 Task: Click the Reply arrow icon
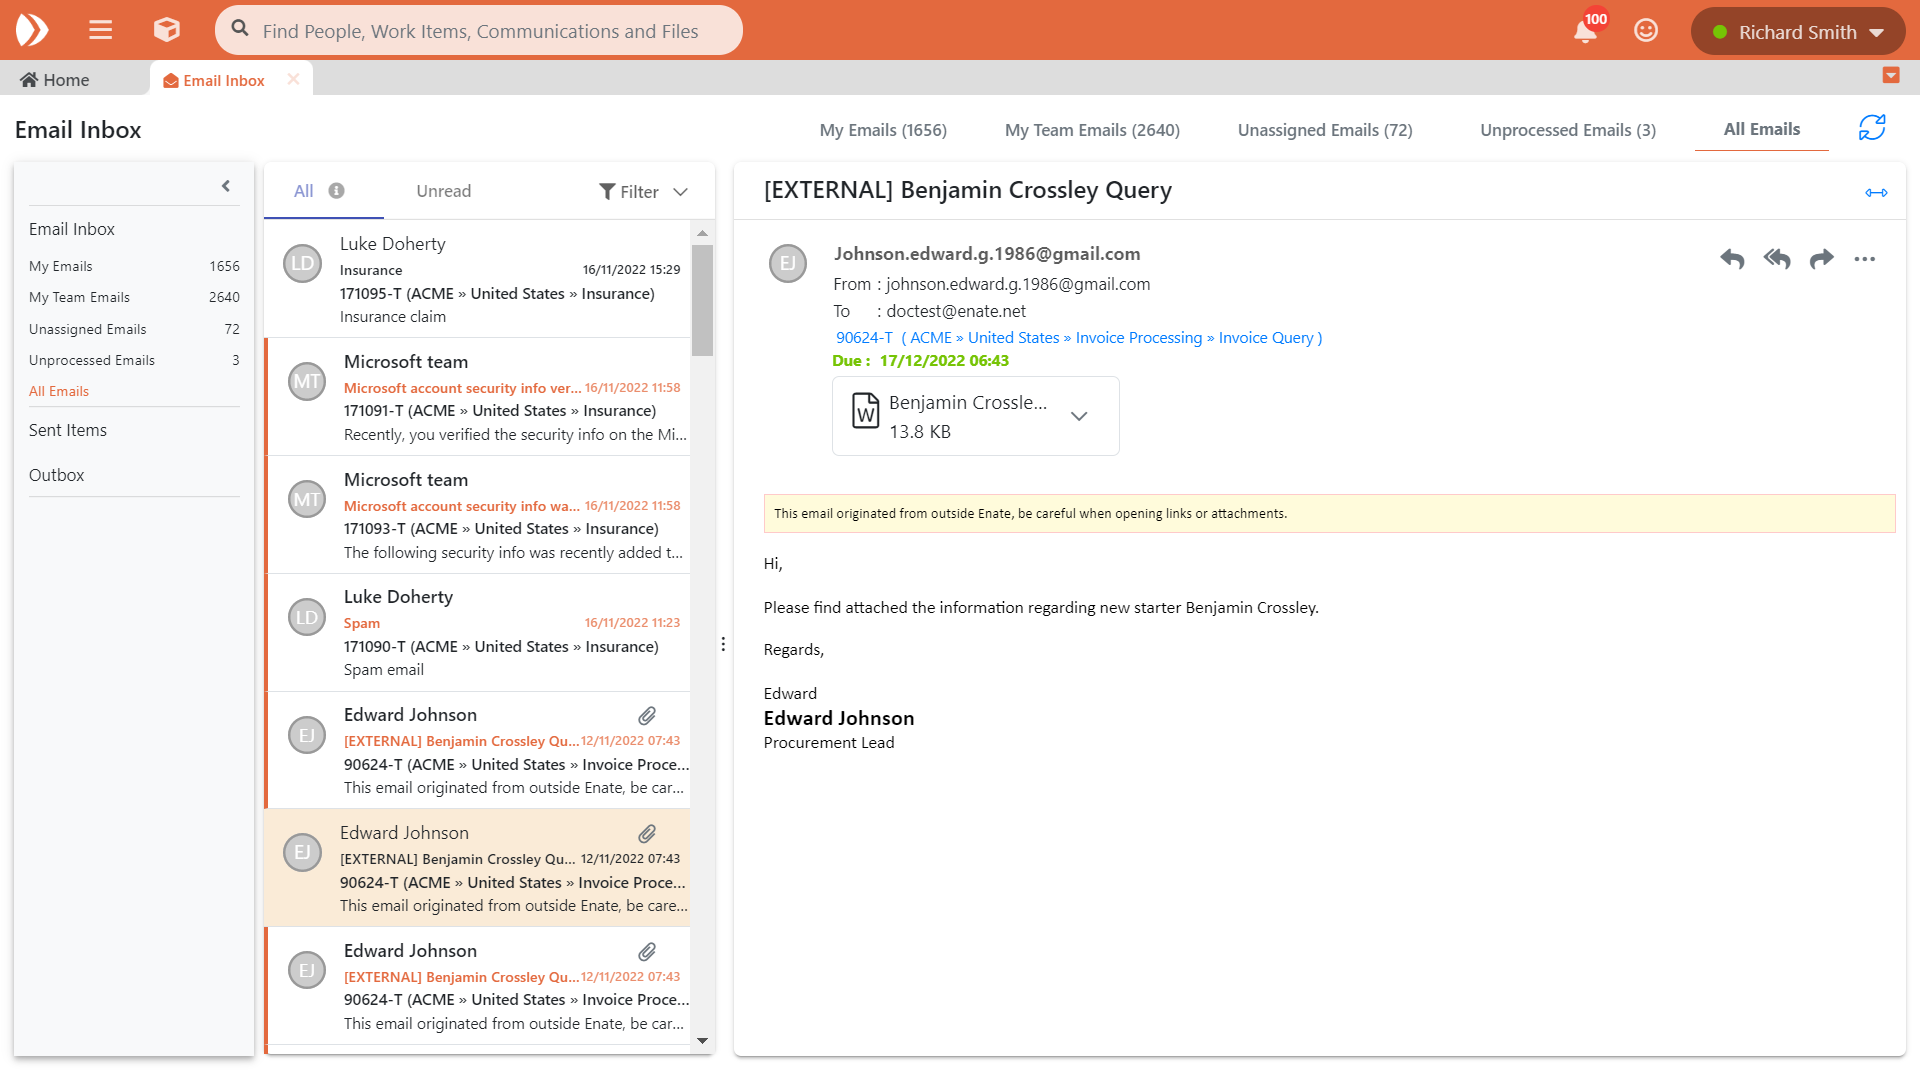[x=1732, y=259]
